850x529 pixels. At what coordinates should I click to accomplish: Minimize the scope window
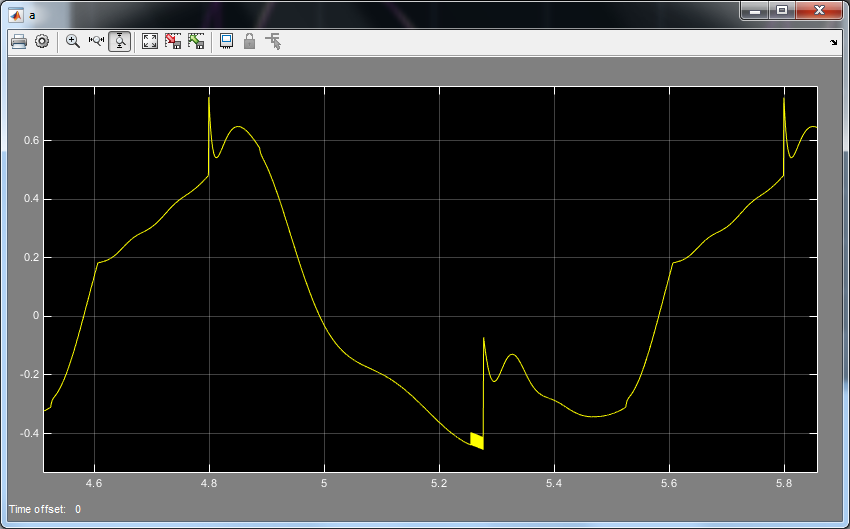(x=755, y=10)
